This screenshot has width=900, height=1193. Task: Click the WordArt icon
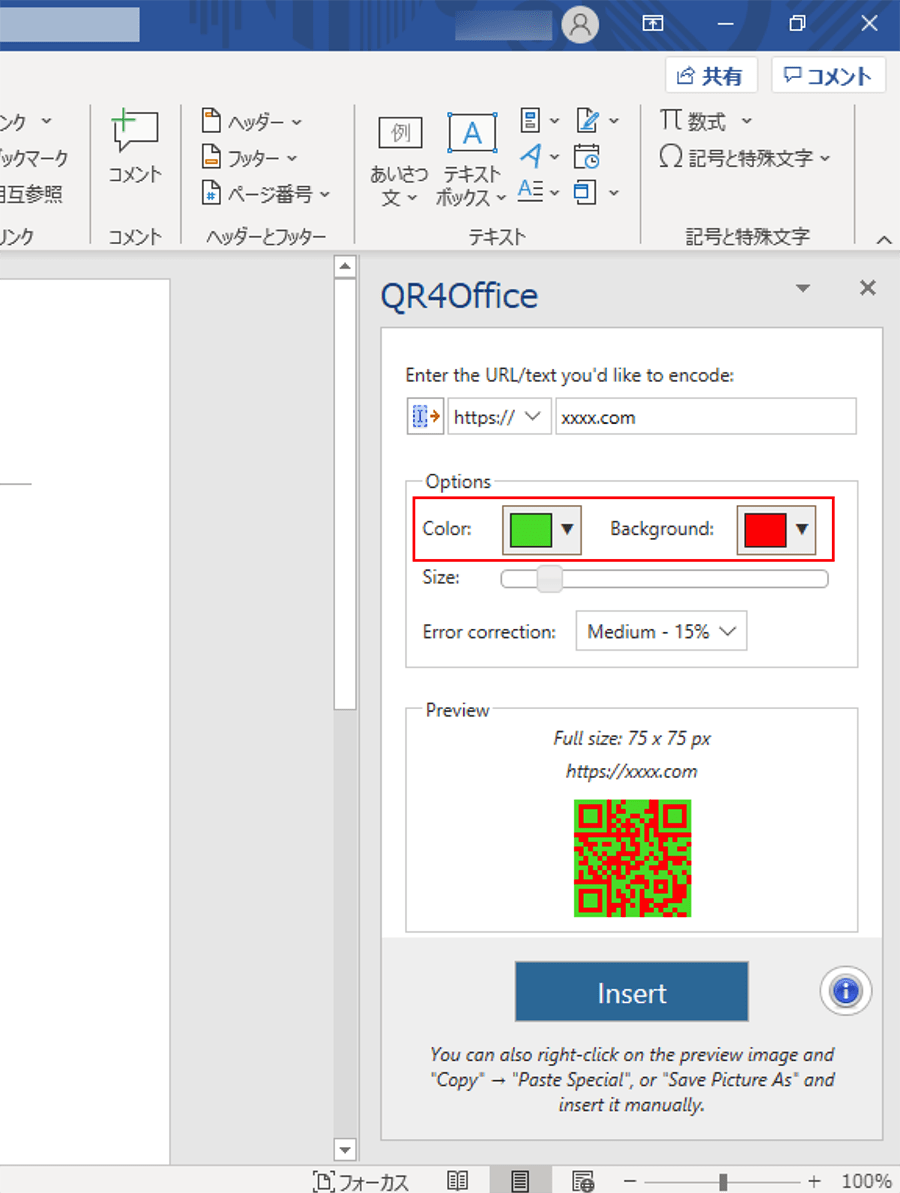[539, 156]
